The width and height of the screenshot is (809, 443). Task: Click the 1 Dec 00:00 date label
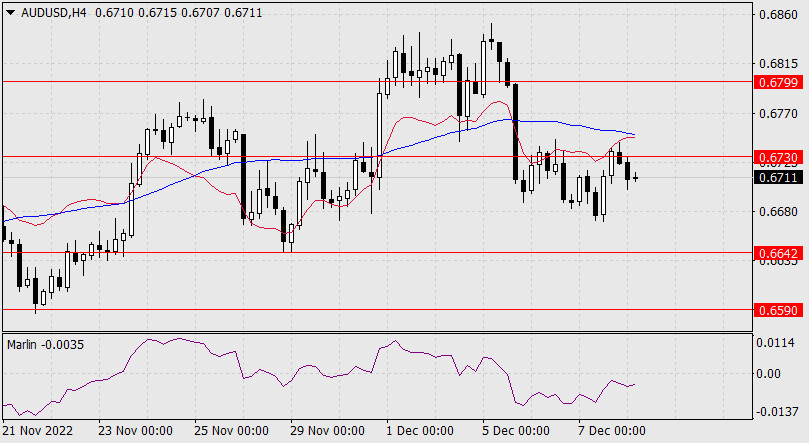pos(419,431)
